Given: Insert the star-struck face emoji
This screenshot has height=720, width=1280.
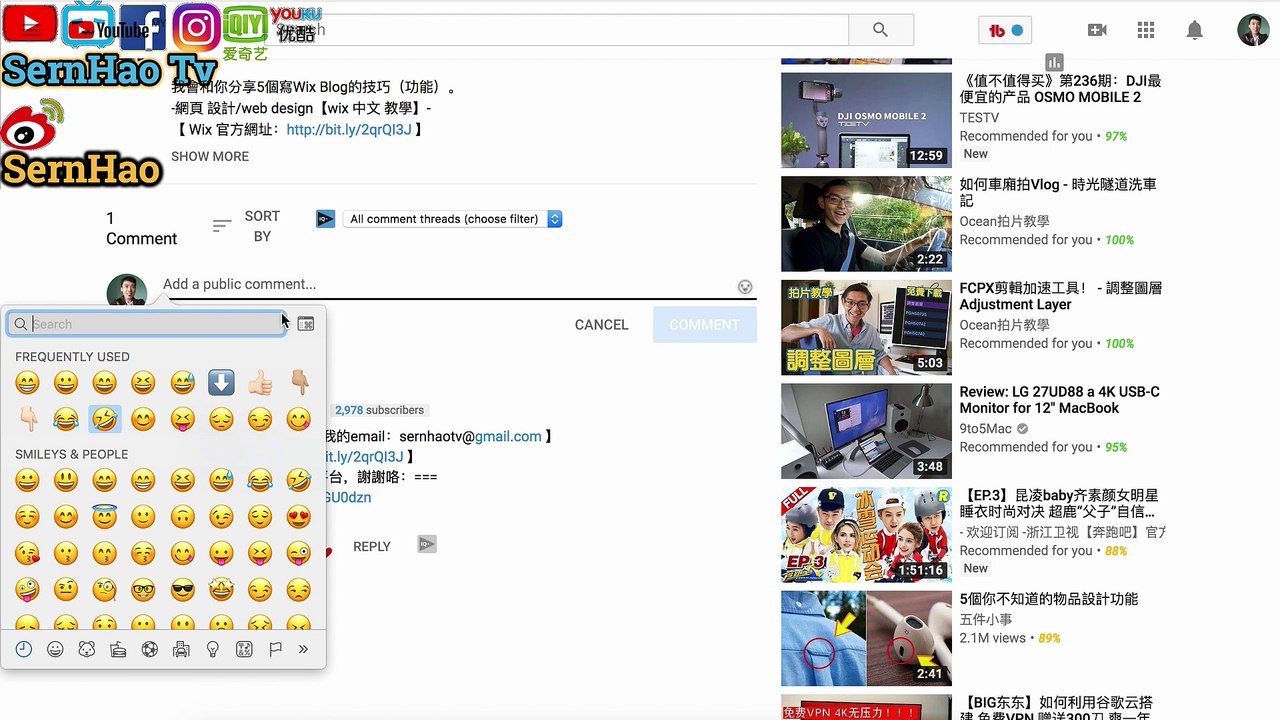Looking at the screenshot, I should [221, 589].
